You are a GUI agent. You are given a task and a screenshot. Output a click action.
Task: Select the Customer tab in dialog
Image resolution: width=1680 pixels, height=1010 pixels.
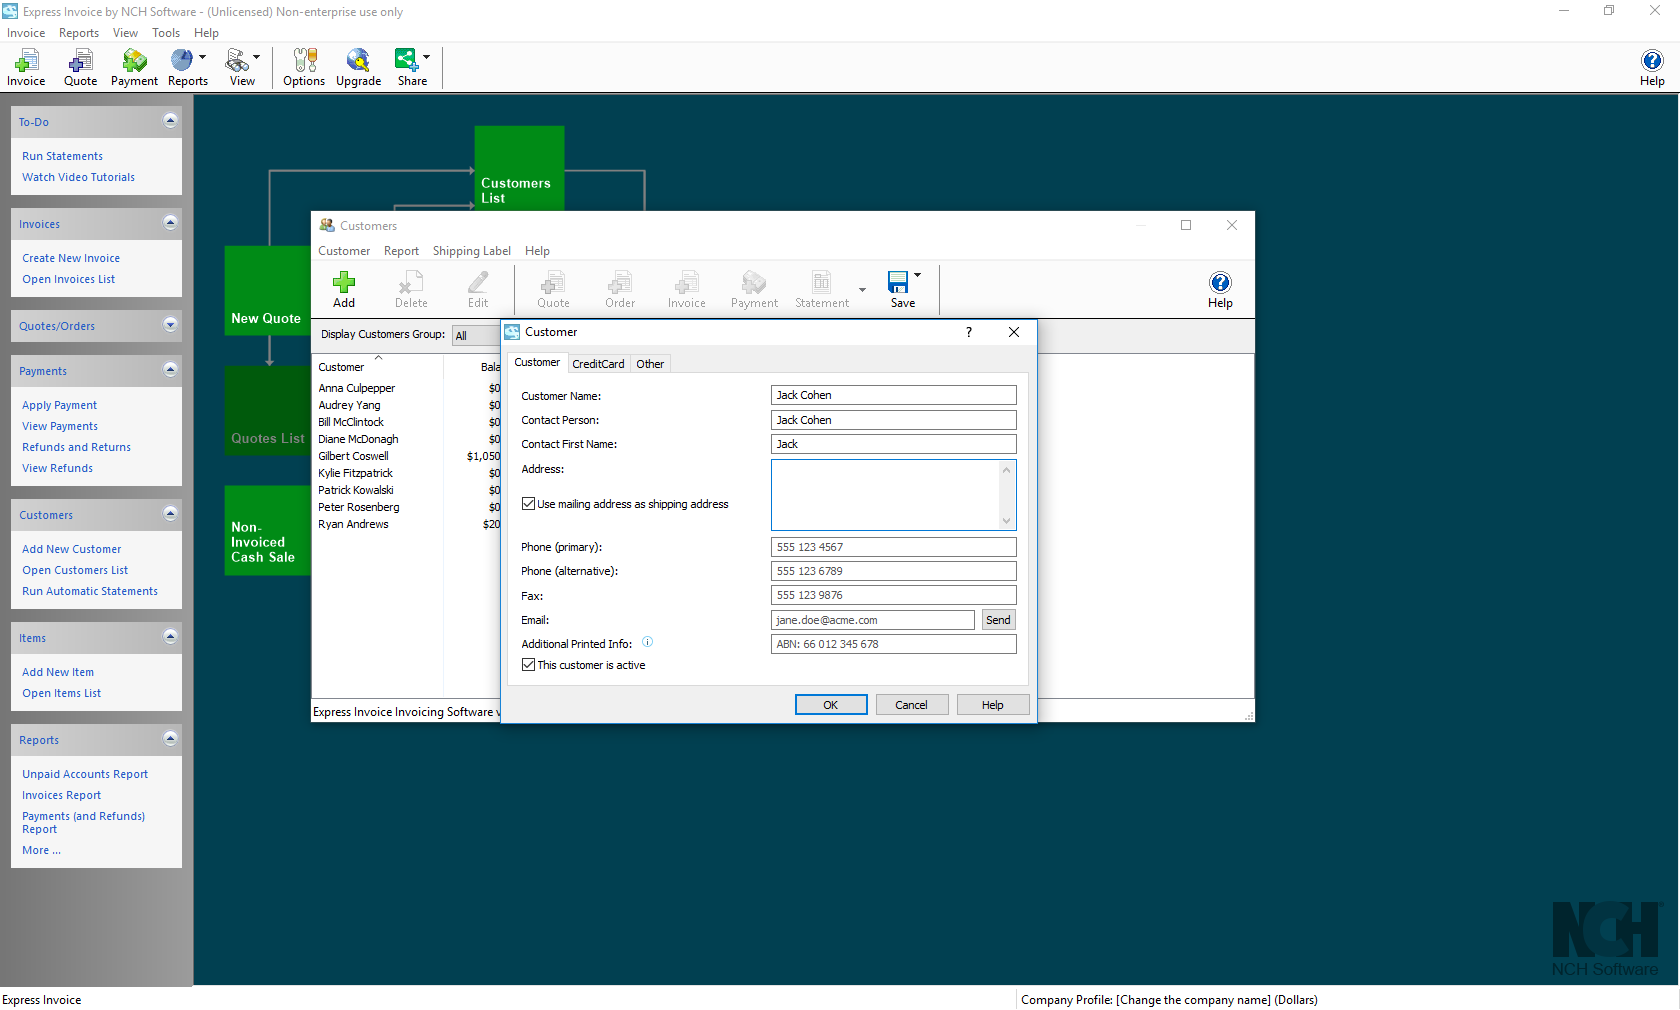[x=537, y=363]
